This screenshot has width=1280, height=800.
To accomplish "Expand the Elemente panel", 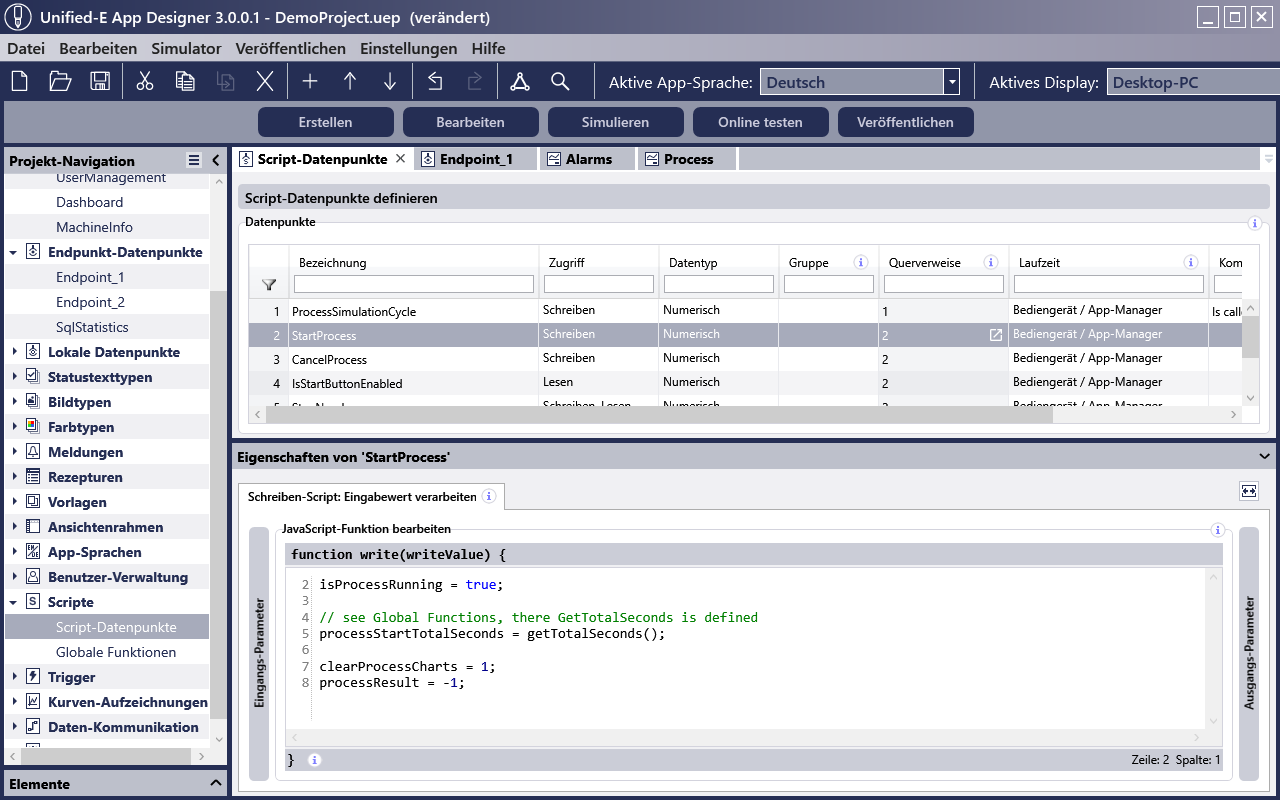I will point(215,783).
